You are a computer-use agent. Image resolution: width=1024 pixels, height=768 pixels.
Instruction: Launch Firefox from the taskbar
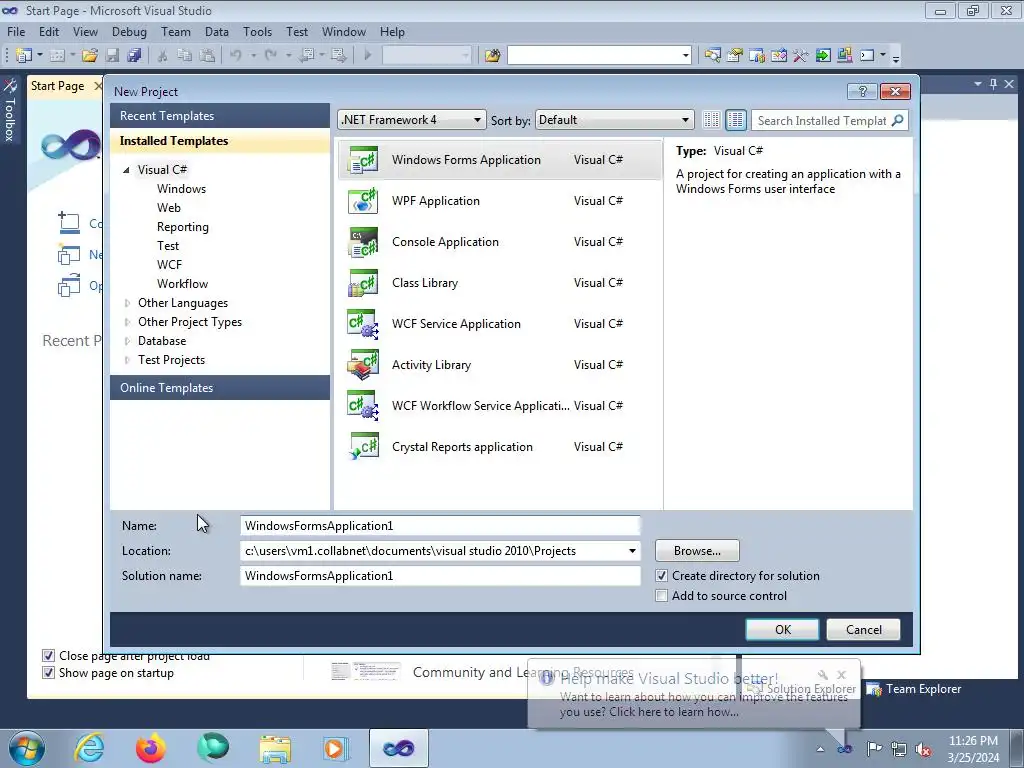point(150,748)
